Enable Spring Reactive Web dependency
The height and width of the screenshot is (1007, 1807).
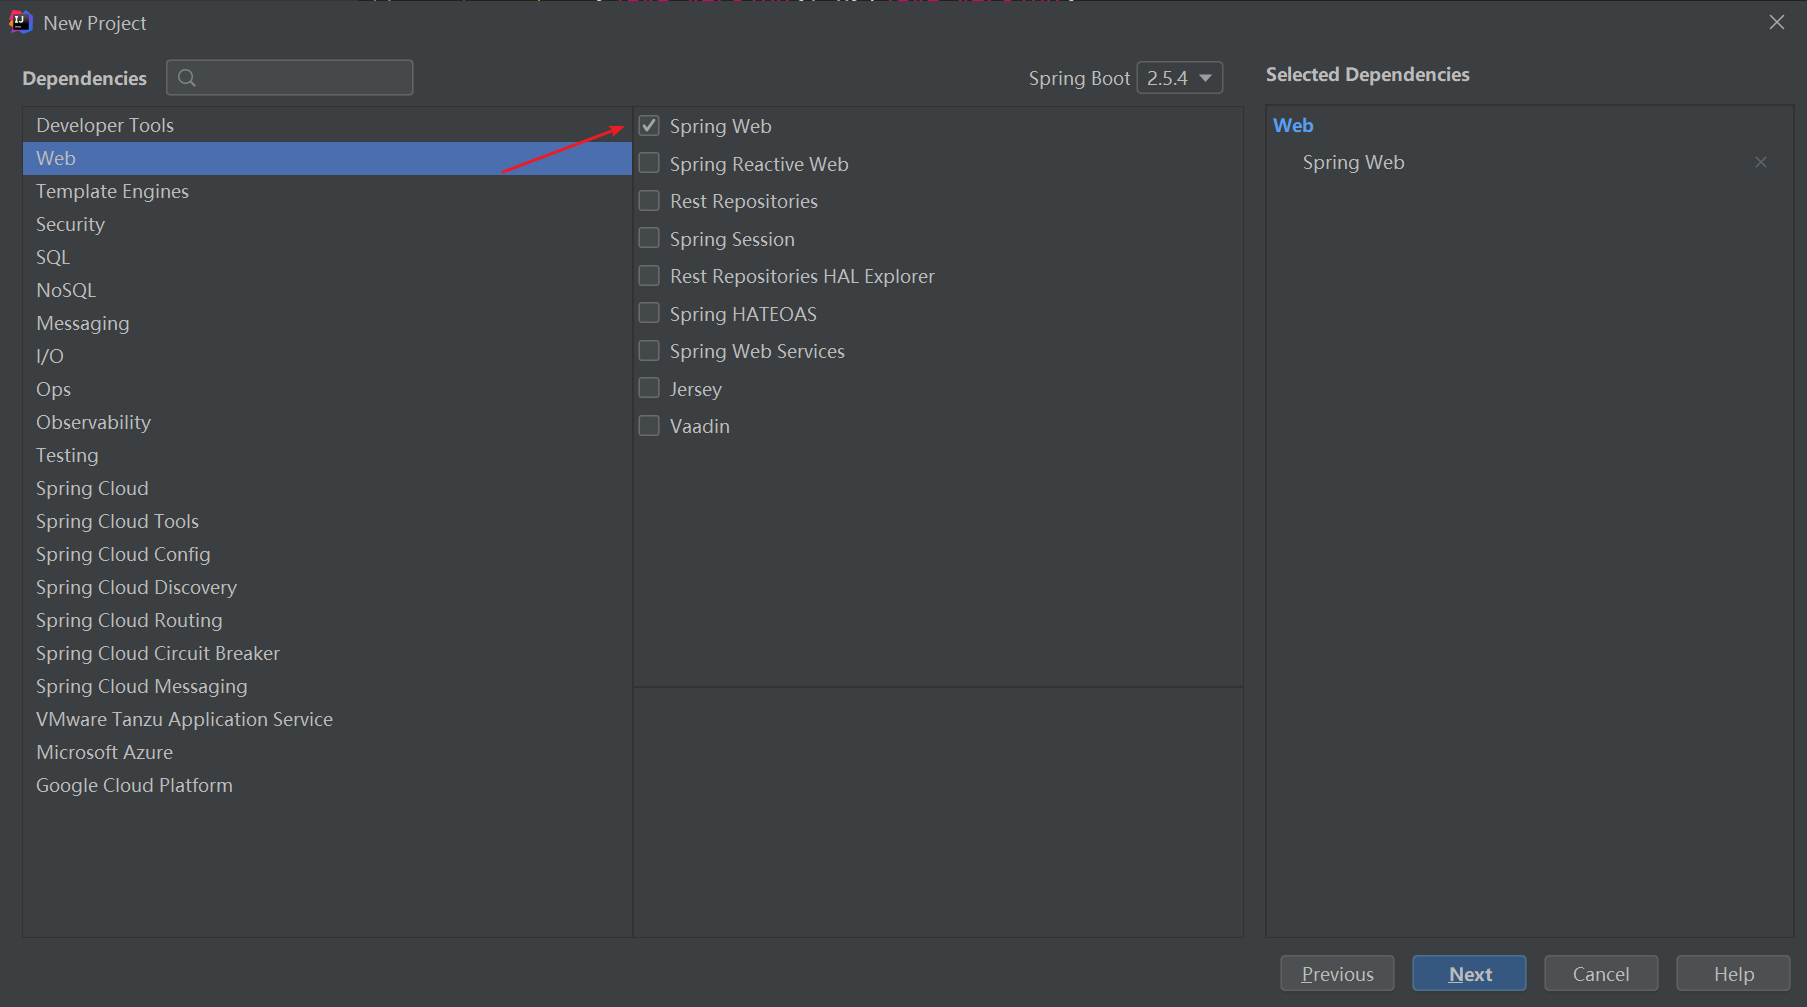tap(649, 163)
